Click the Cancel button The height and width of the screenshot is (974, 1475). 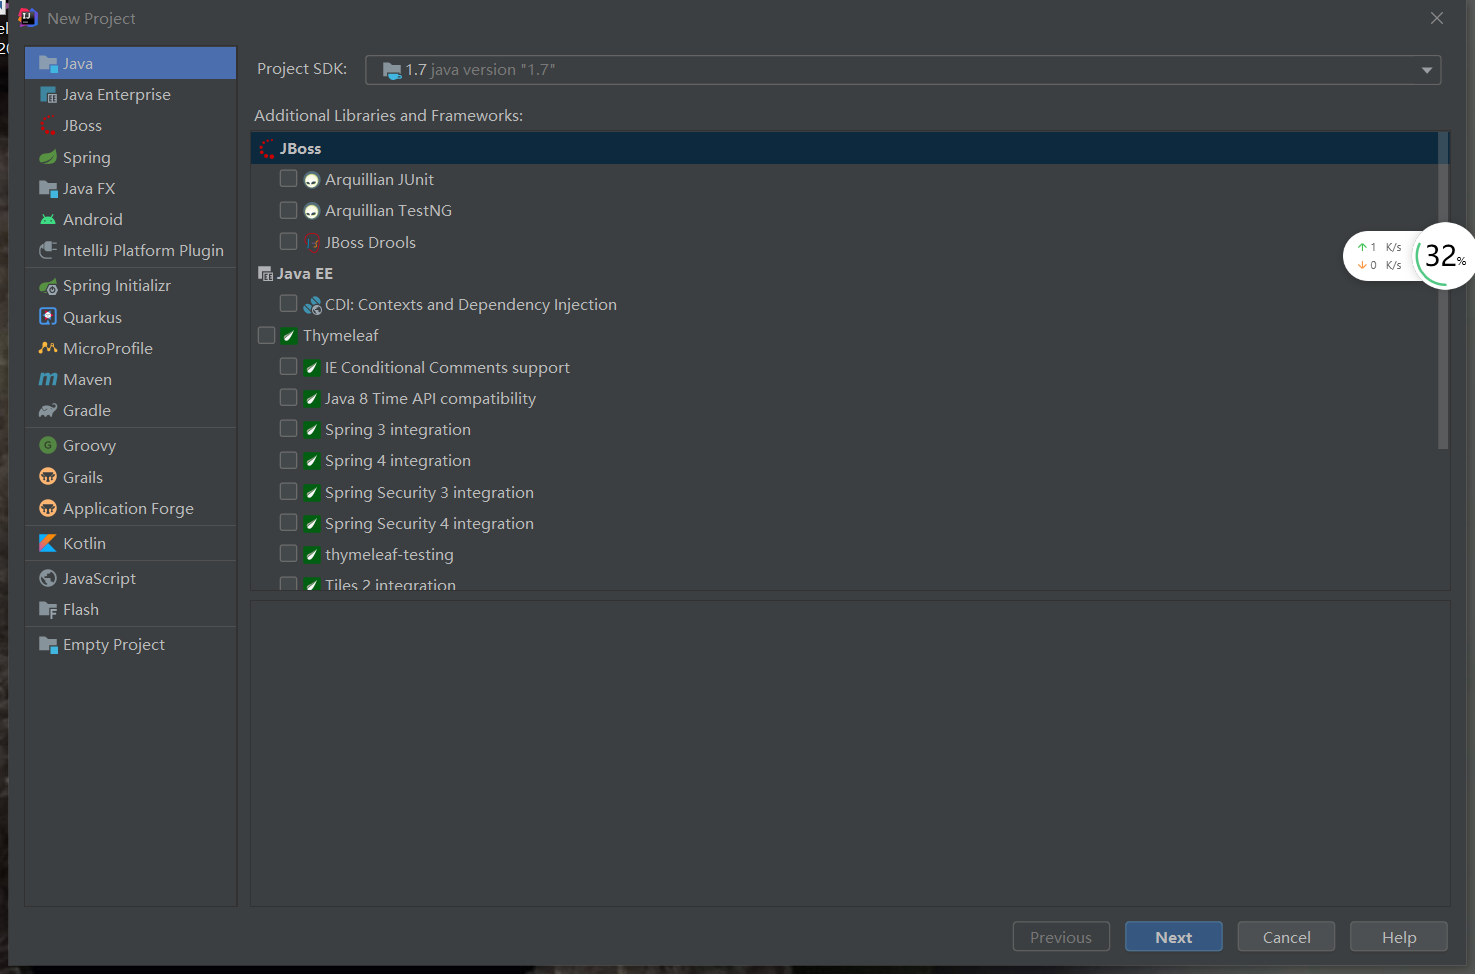click(x=1286, y=937)
